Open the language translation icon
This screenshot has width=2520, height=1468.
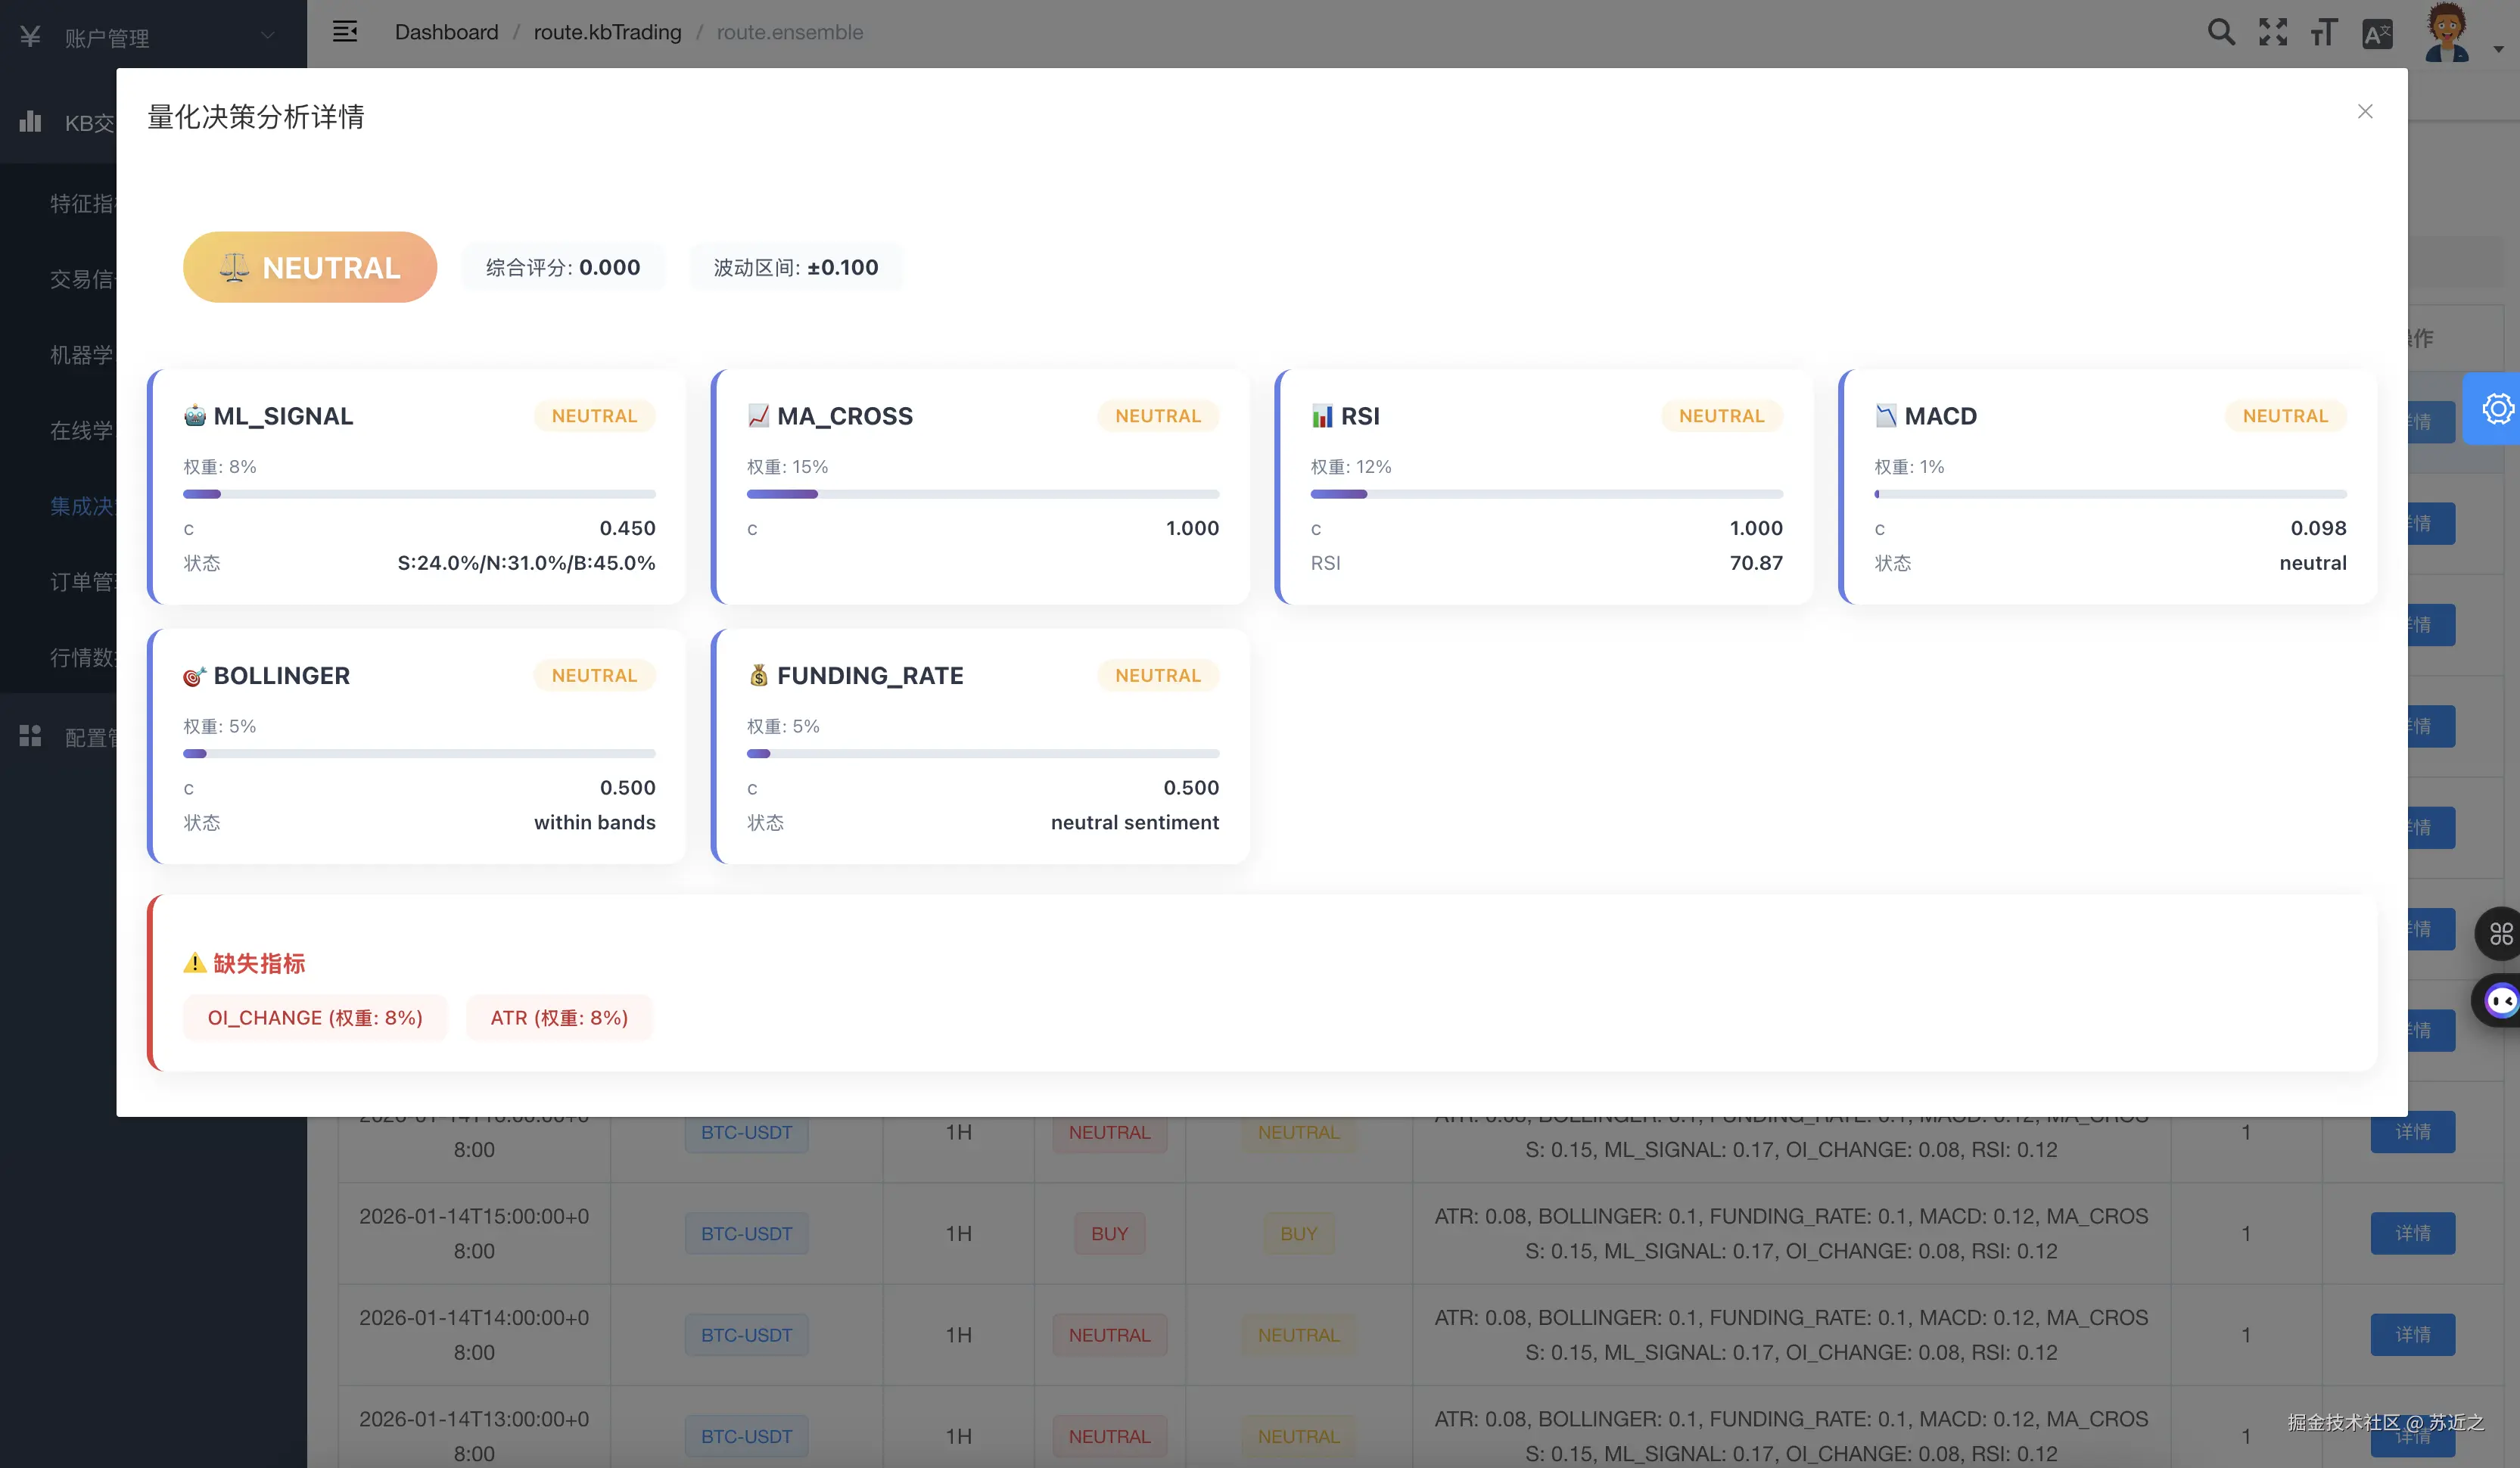click(x=2376, y=34)
